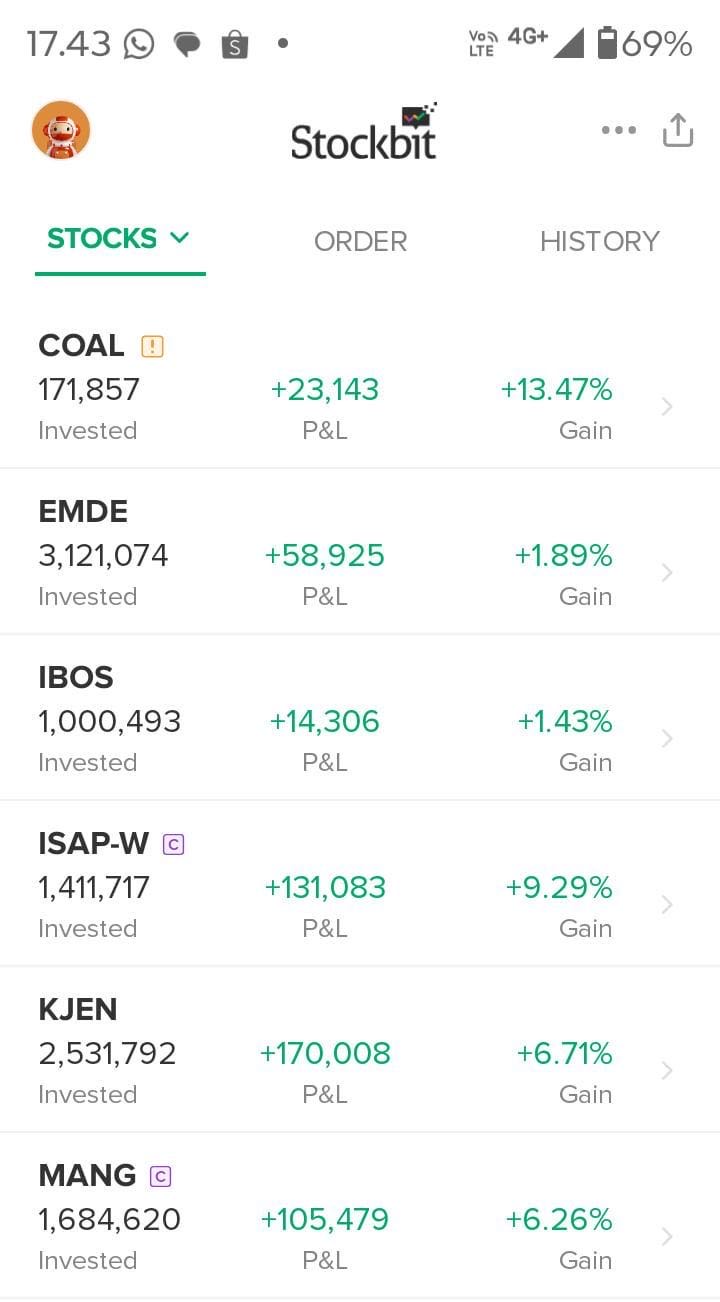Tap the MANG 1,684,620 invested amount
The height and width of the screenshot is (1302, 720).
click(x=110, y=1219)
